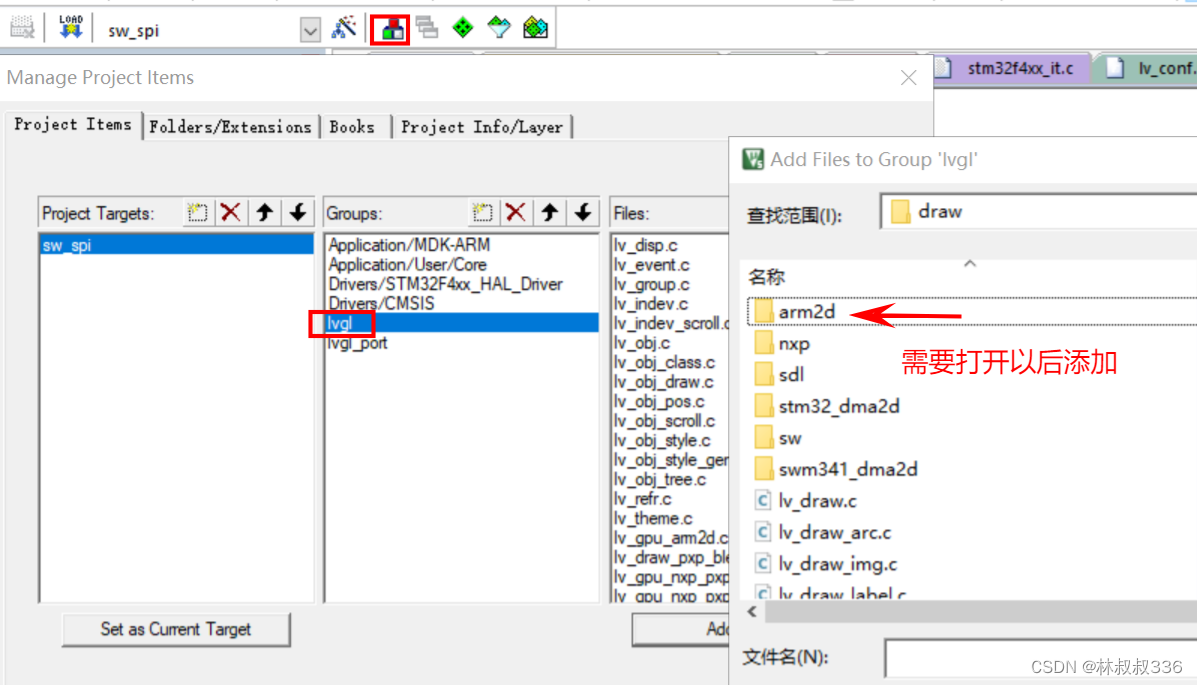Image resolution: width=1197 pixels, height=685 pixels.
Task: Select lv_obj_scroll.c in Files list
Action: 664,421
